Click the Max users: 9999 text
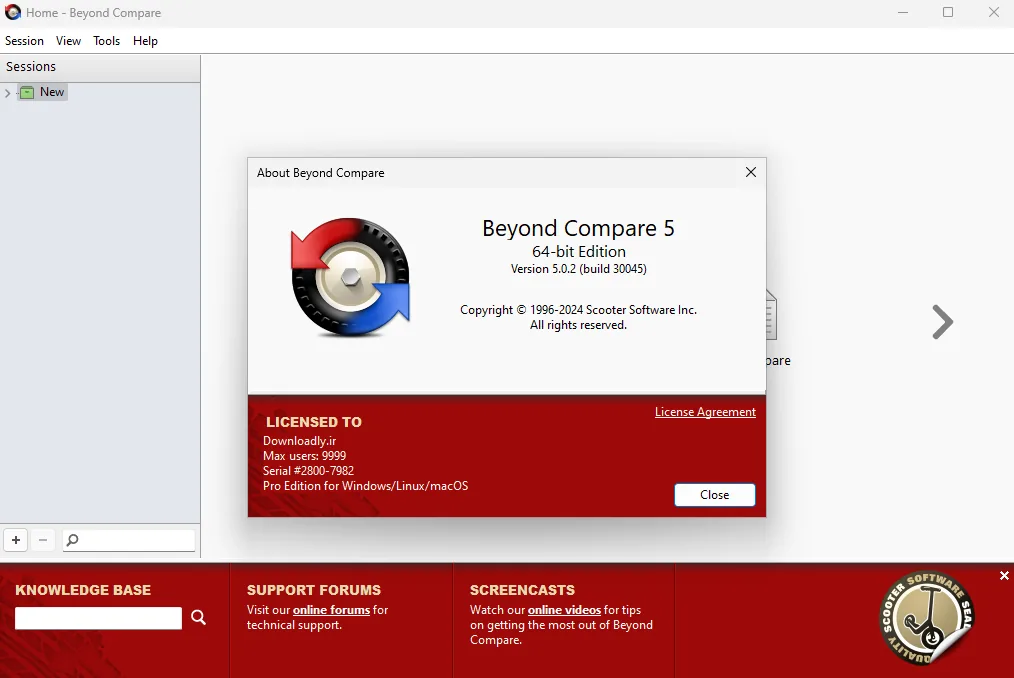Screen dimensions: 1014x678 [x=305, y=456]
